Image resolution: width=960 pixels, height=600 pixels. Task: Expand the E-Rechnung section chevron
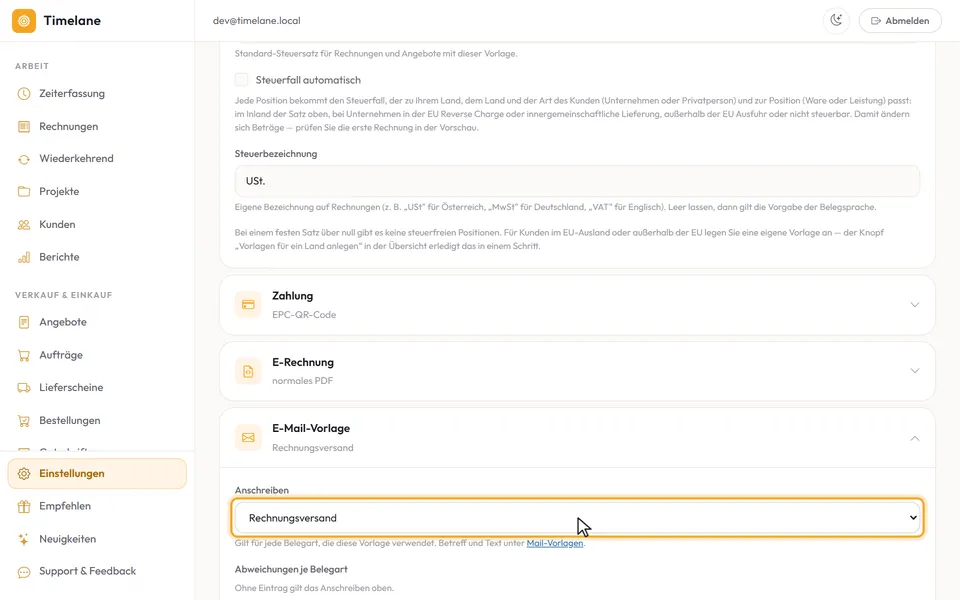[x=915, y=370]
